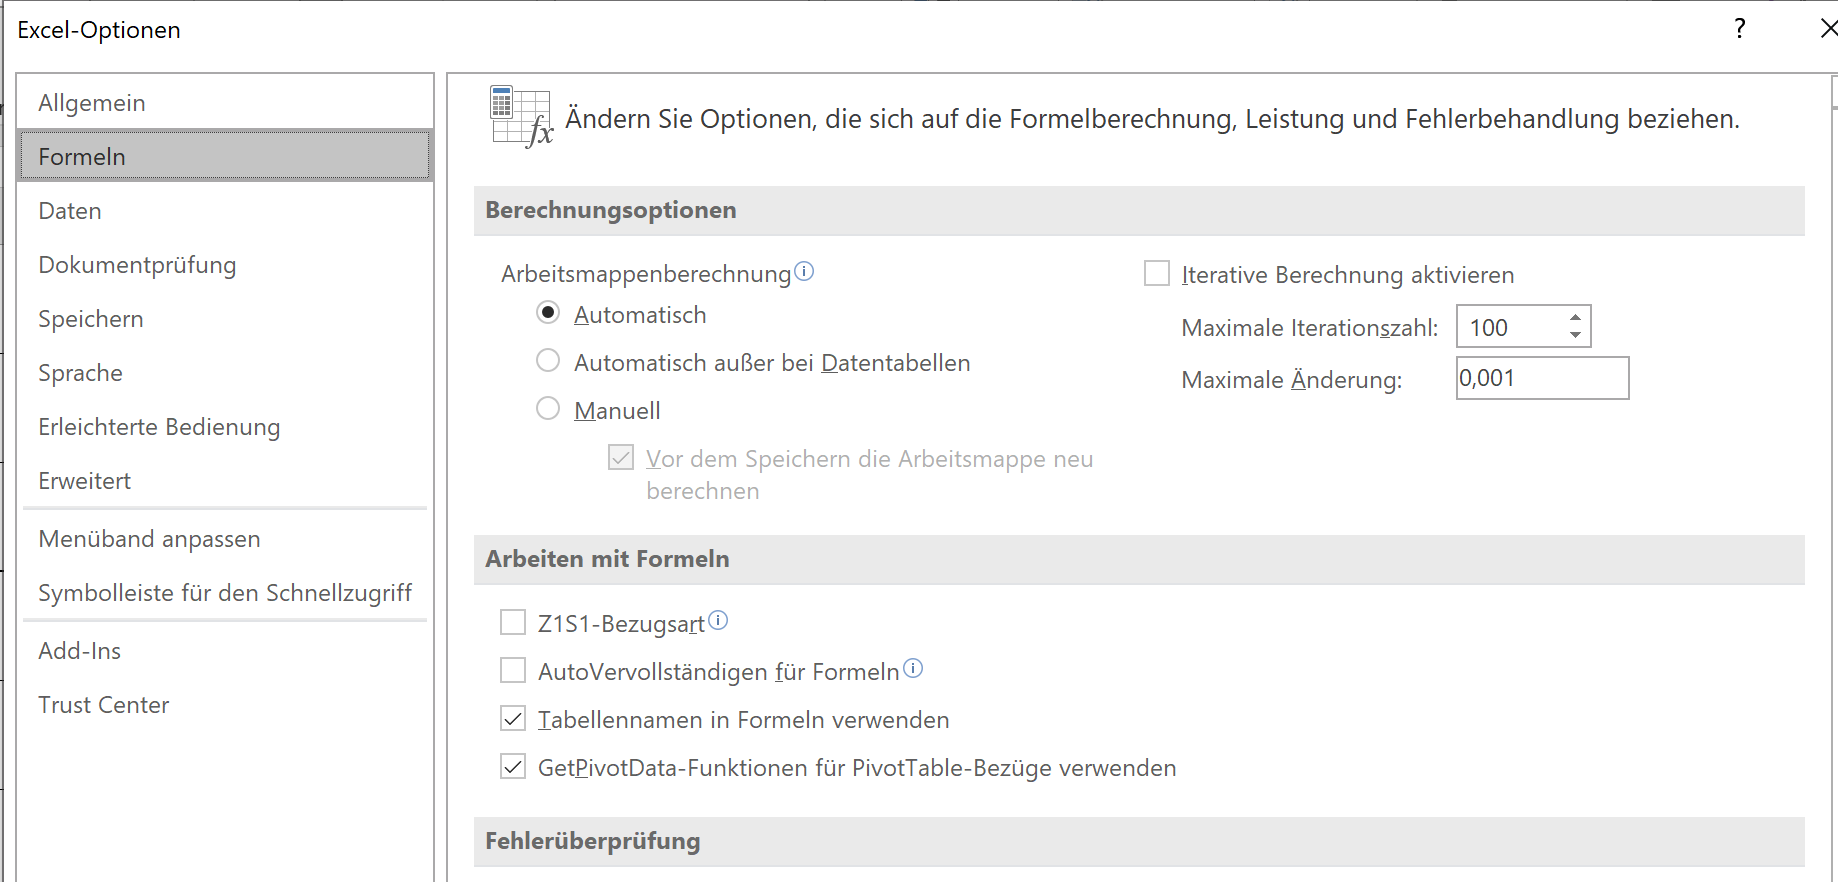The height and width of the screenshot is (882, 1838).
Task: Select the Automatisch radio button
Action: (548, 312)
